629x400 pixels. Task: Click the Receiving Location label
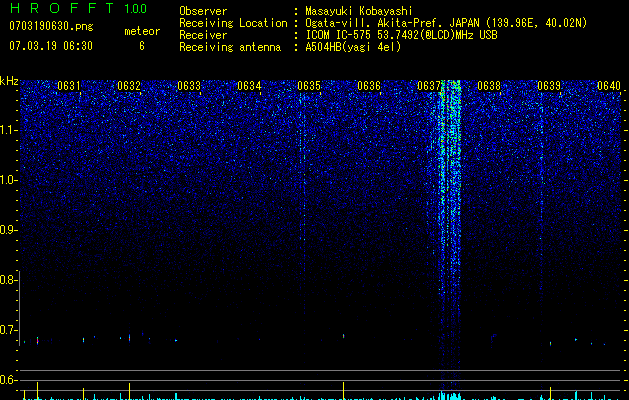[233, 23]
